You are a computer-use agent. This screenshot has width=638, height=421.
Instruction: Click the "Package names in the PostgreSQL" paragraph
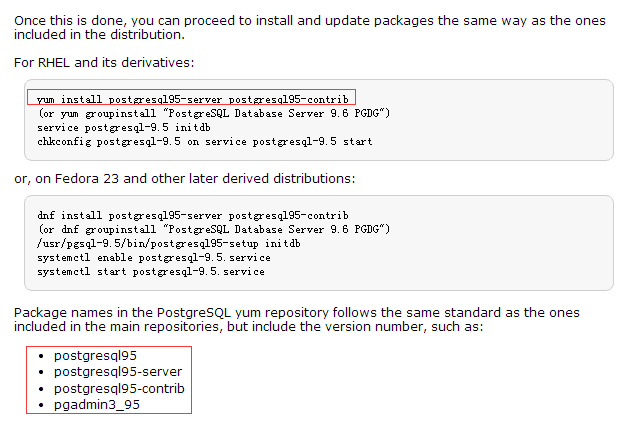[x=296, y=320]
